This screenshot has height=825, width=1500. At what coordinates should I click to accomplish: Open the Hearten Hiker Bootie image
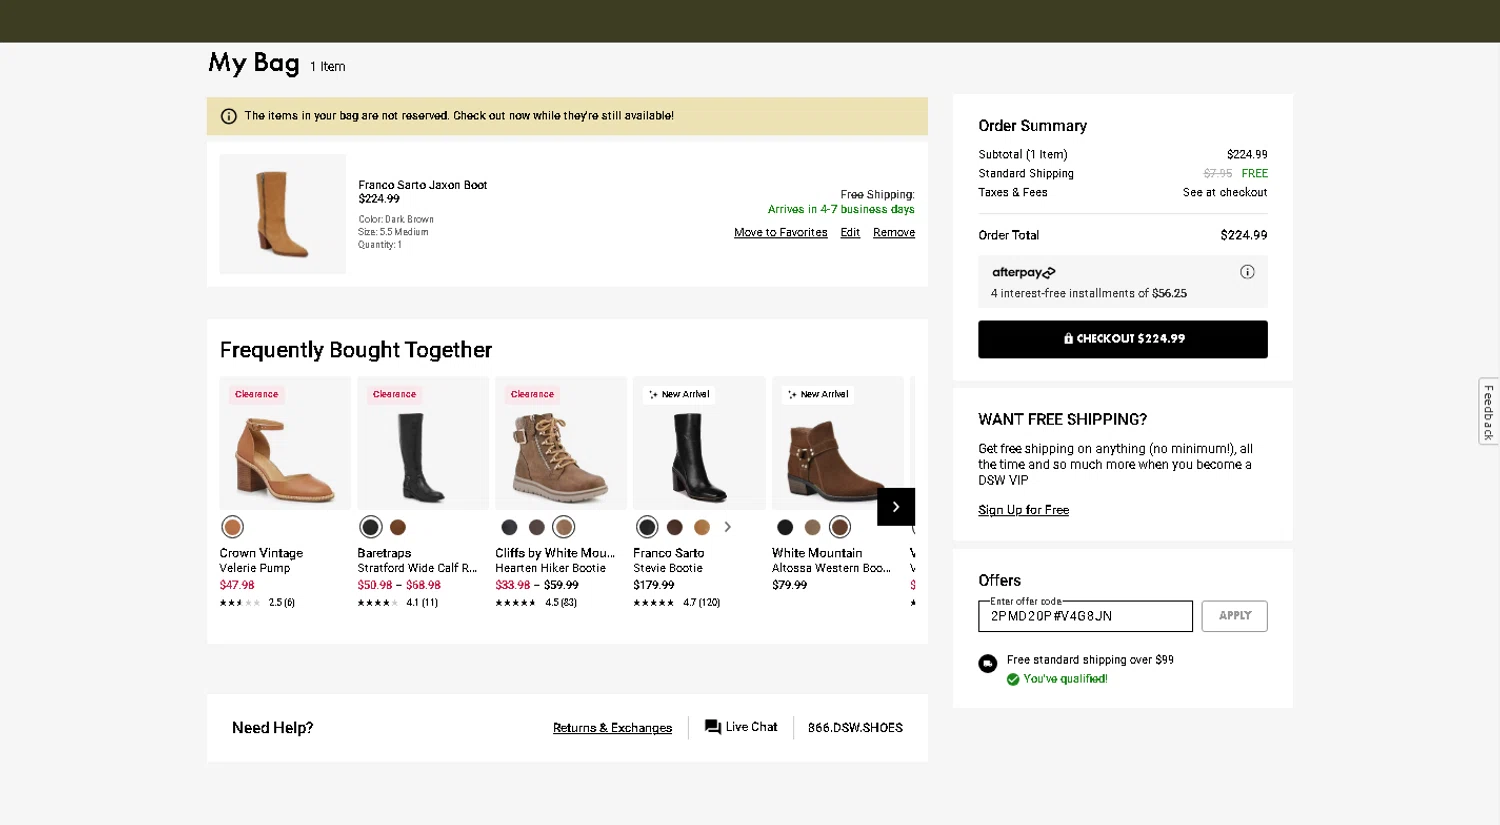(x=561, y=444)
